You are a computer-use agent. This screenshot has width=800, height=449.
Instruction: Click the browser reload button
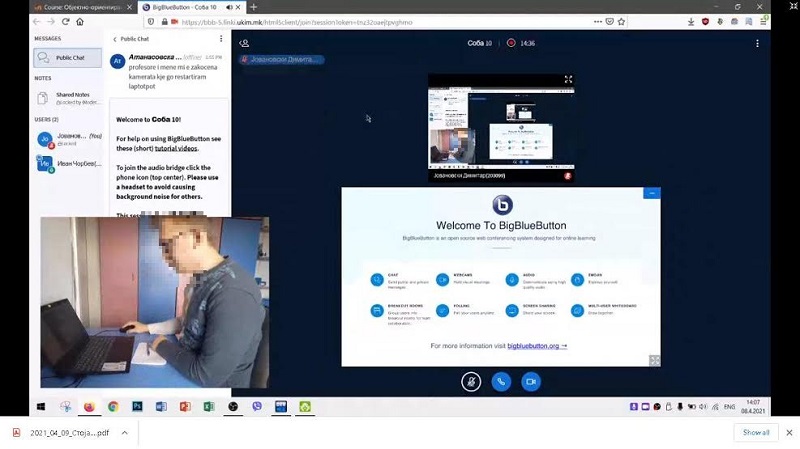pyautogui.click(x=65, y=21)
